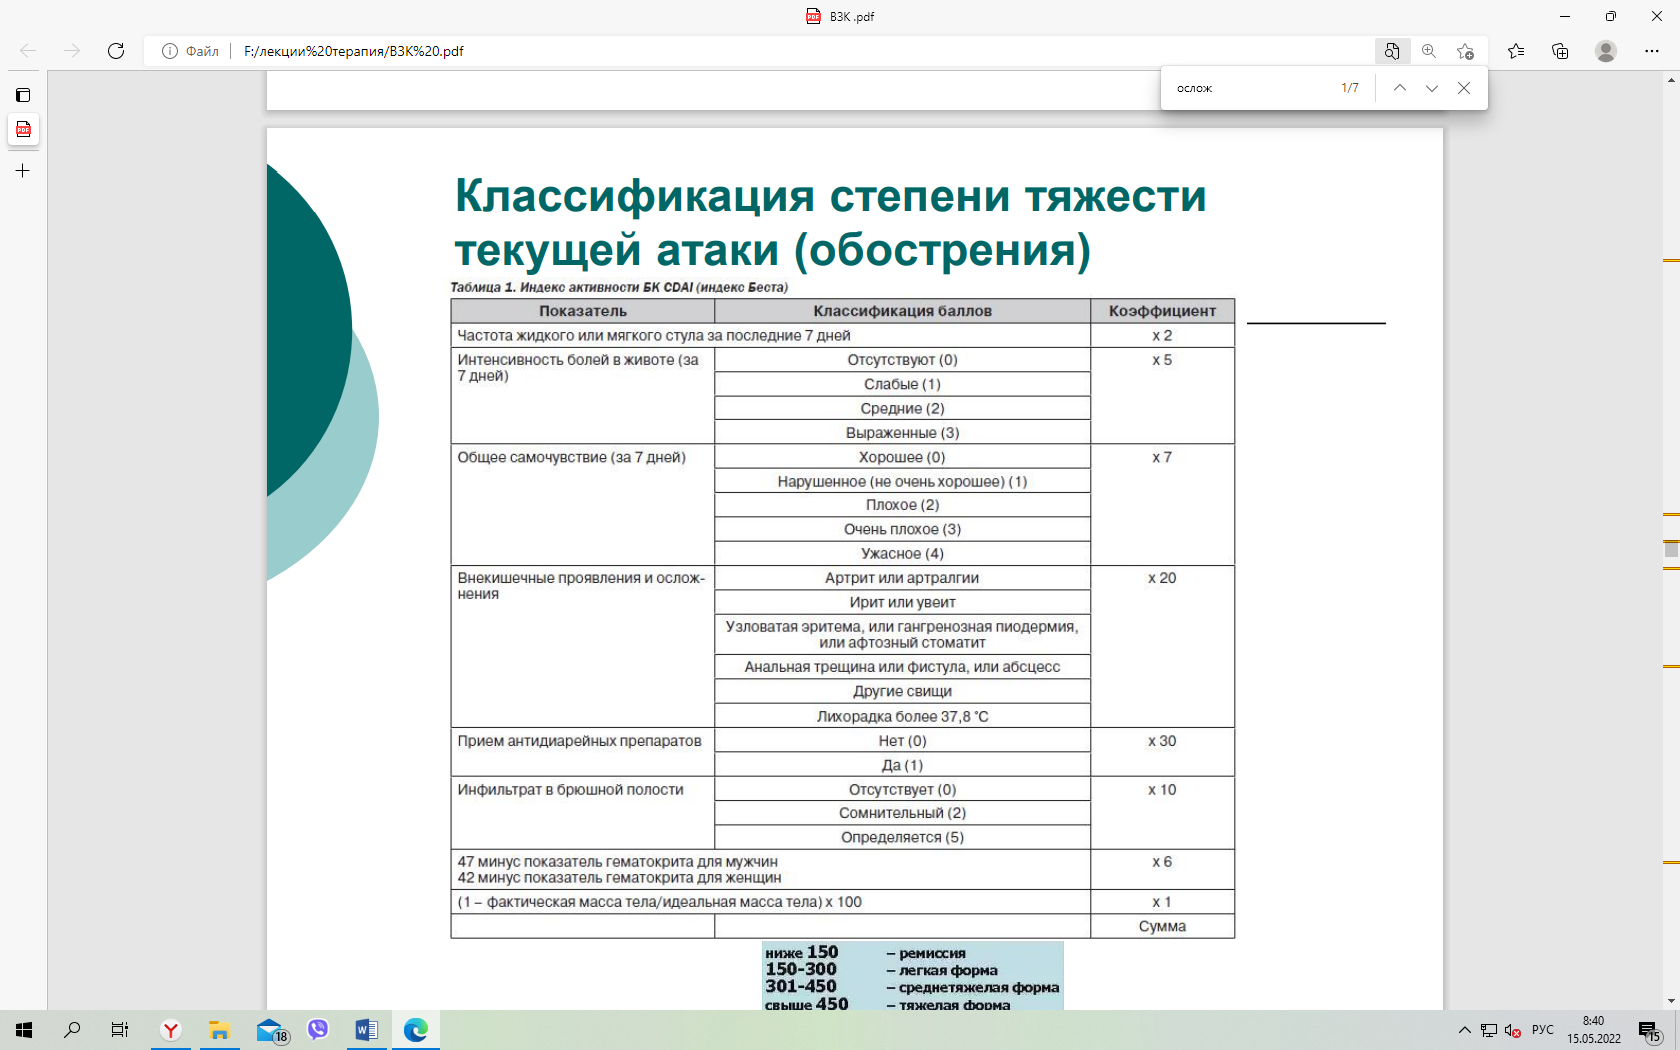Jump to the next search result
1680x1050 pixels.
pos(1432,88)
